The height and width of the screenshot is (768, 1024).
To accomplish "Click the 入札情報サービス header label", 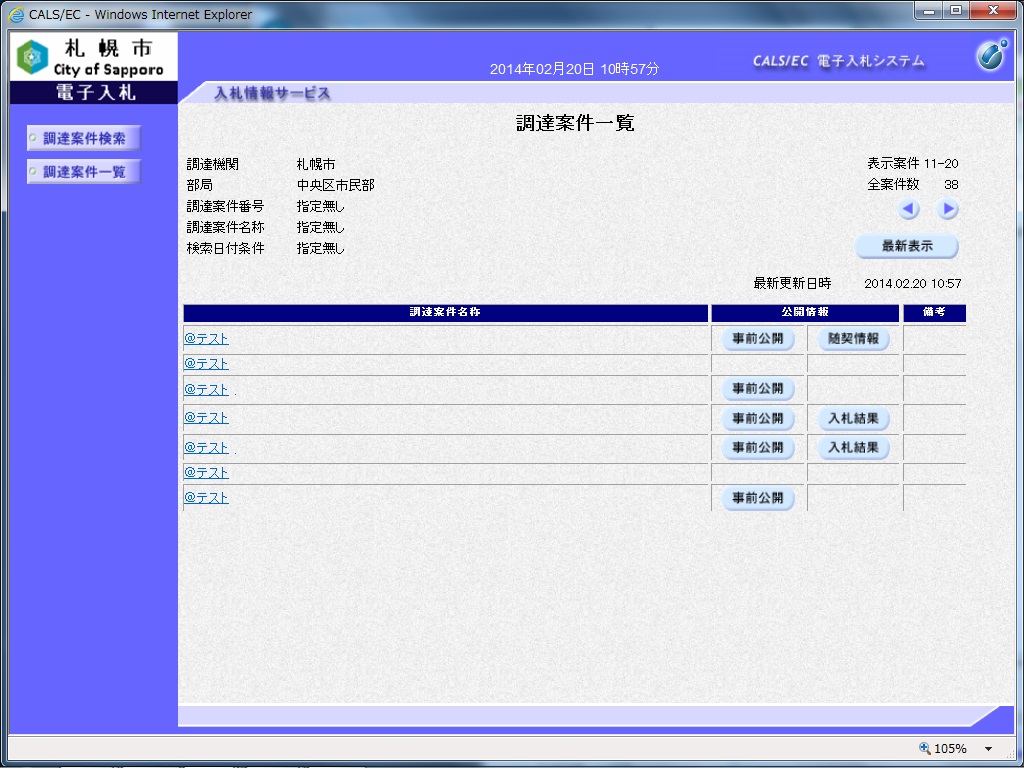I will tap(272, 93).
